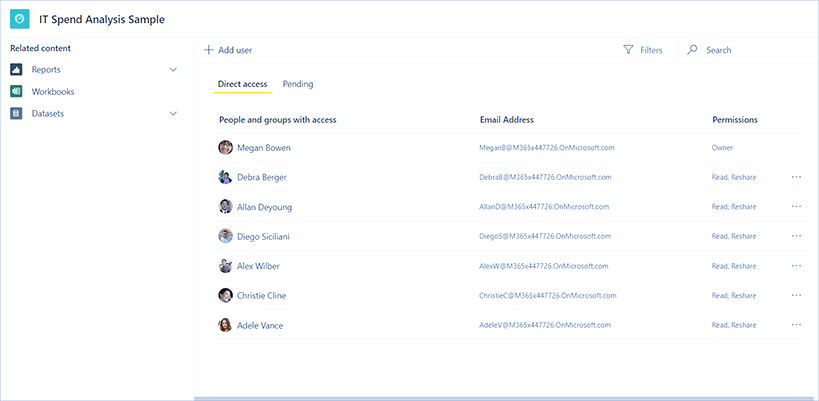
Task: Click the Add user button
Action: tap(228, 50)
